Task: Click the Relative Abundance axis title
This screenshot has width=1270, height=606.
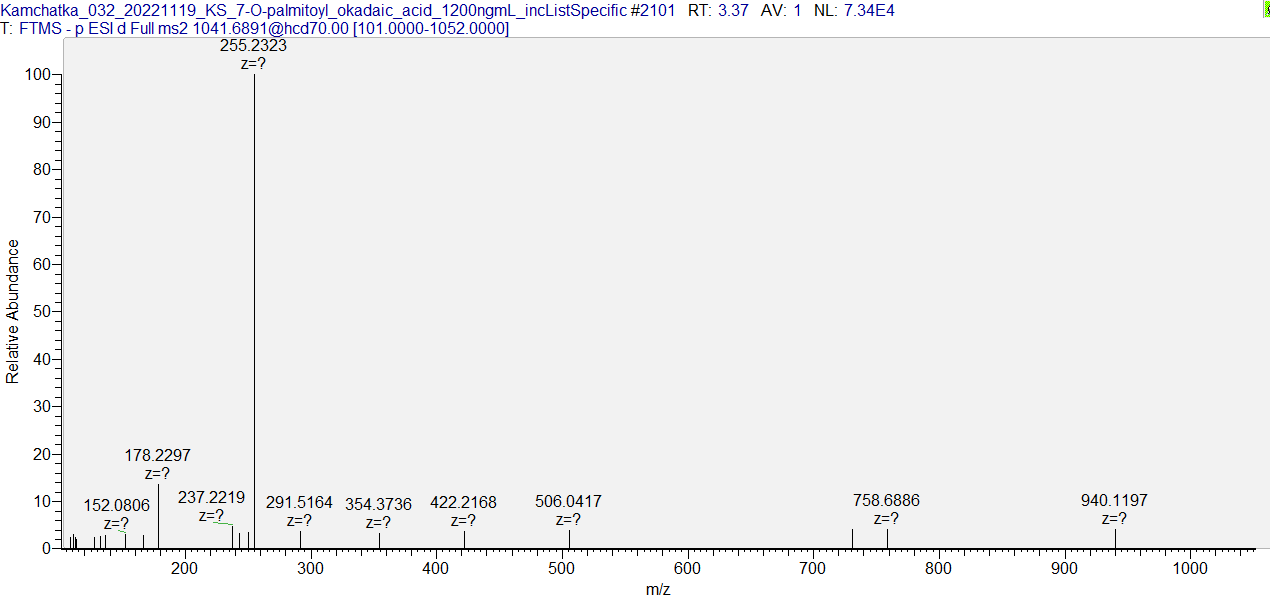Action: coord(13,311)
